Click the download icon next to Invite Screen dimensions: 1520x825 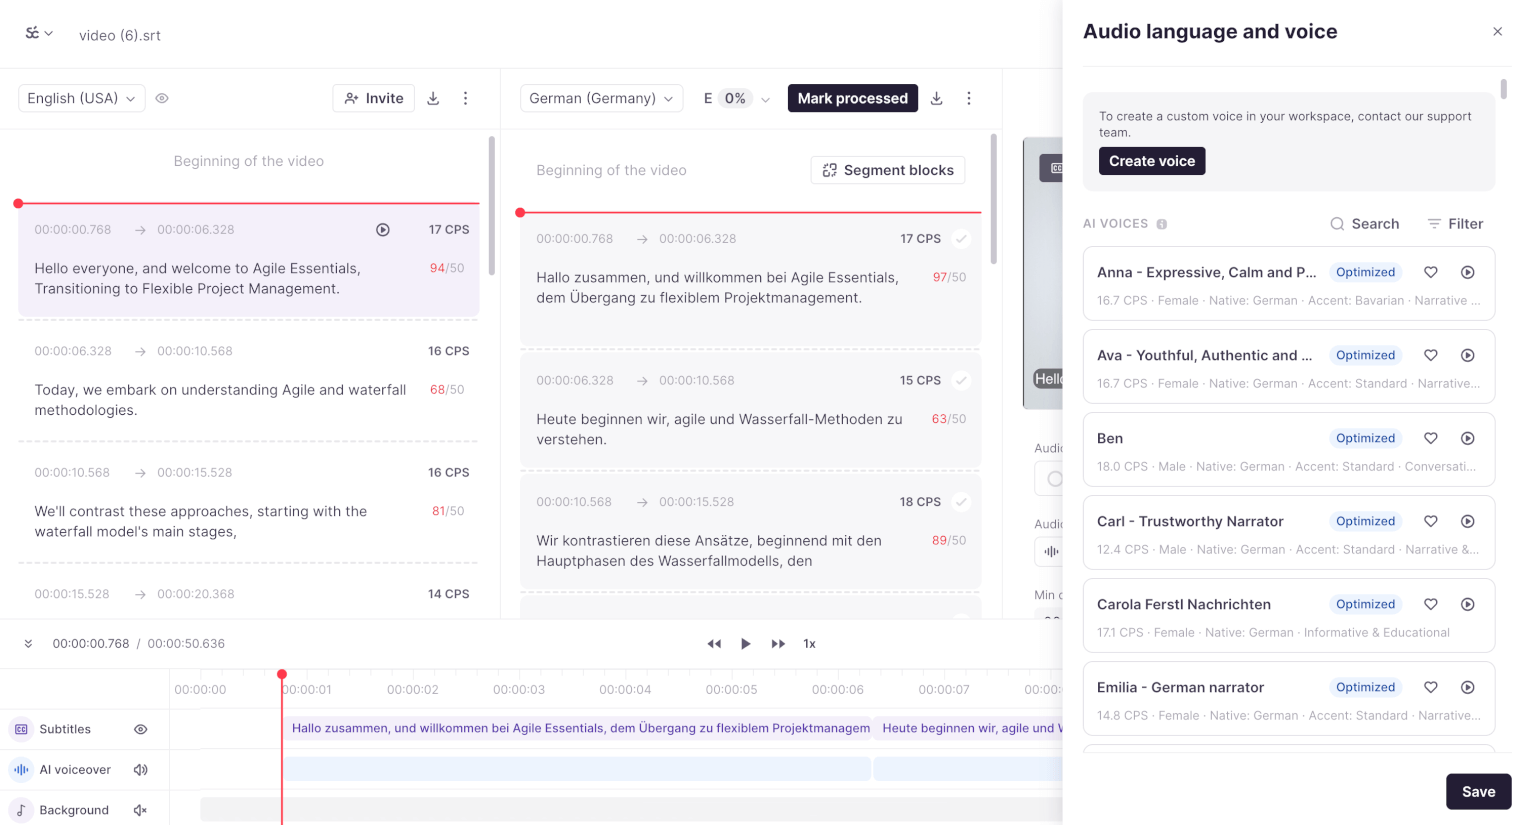[432, 98]
